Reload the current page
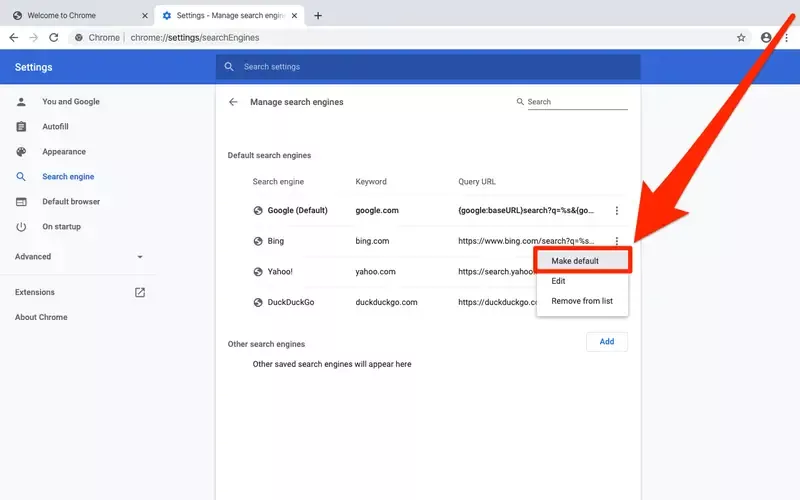Screen dimensions: 800x500 [x=54, y=37]
